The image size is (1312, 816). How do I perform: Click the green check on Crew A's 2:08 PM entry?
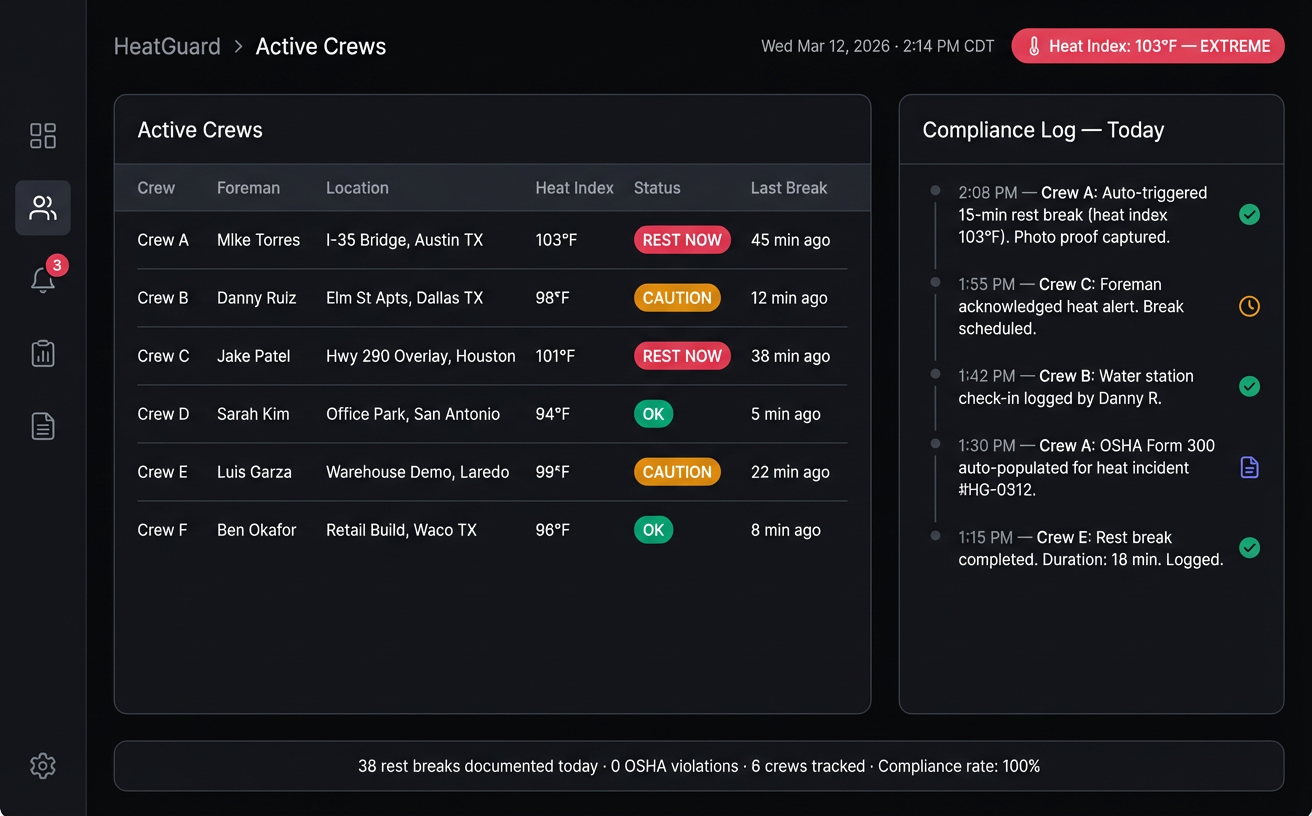coord(1249,214)
